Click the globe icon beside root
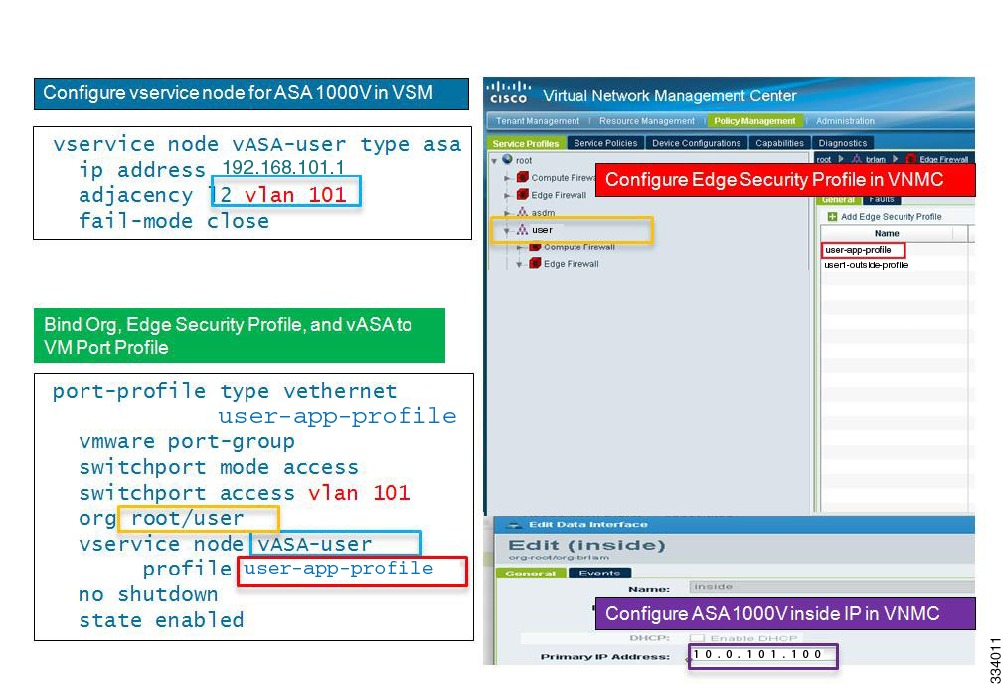This screenshot has width=1004, height=684. point(508,159)
